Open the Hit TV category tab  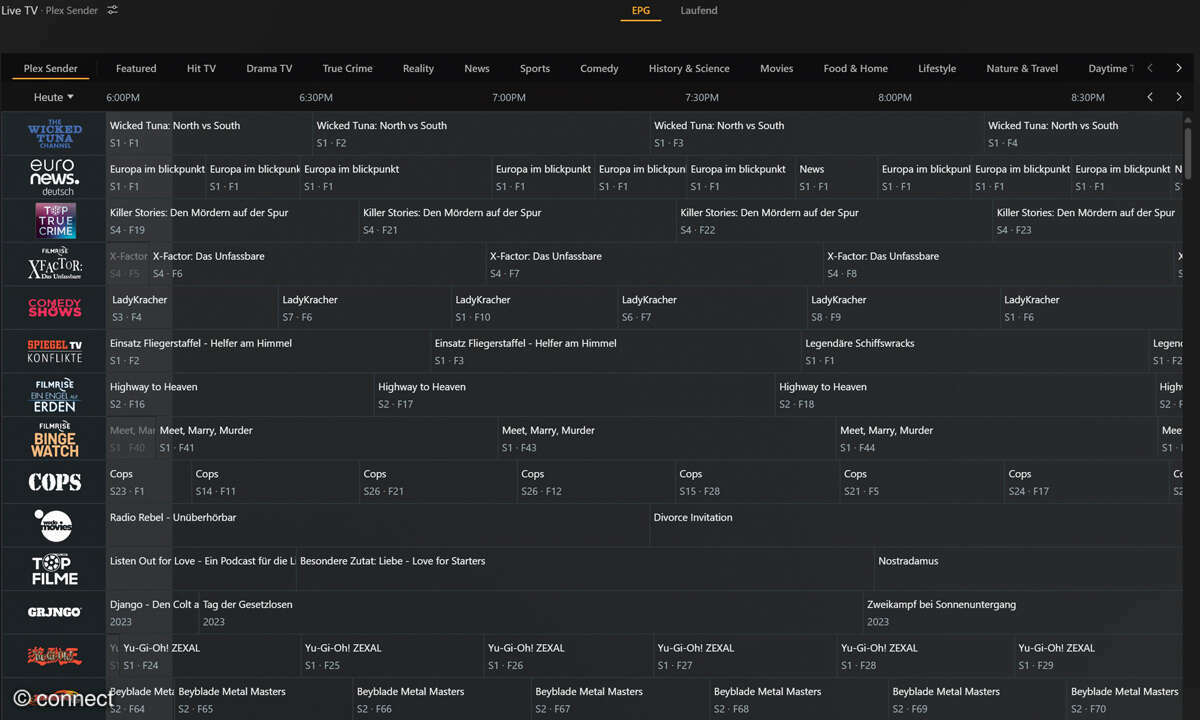click(201, 69)
